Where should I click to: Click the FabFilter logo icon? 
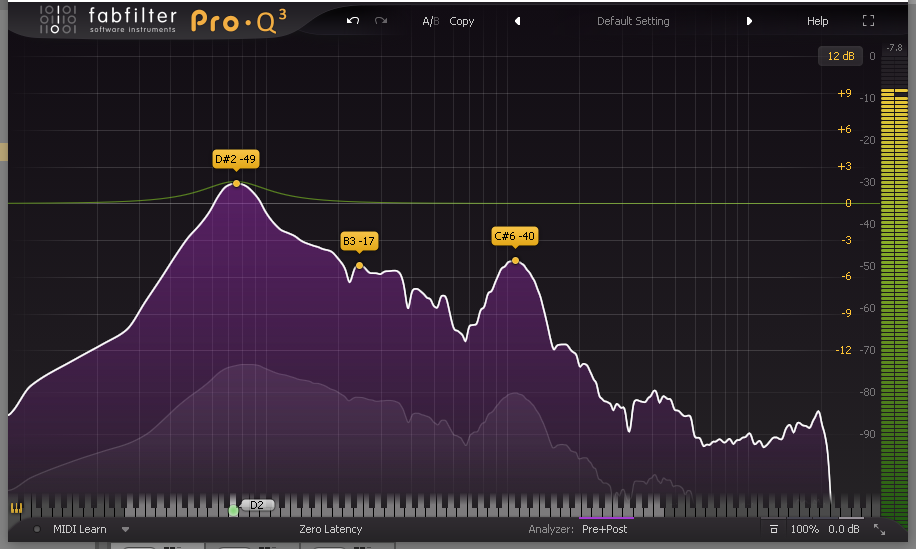[x=57, y=19]
